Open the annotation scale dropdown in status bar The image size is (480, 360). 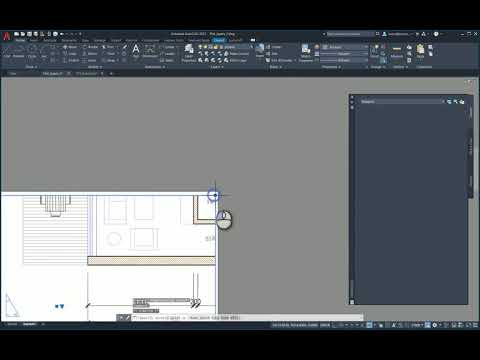pos(417,325)
